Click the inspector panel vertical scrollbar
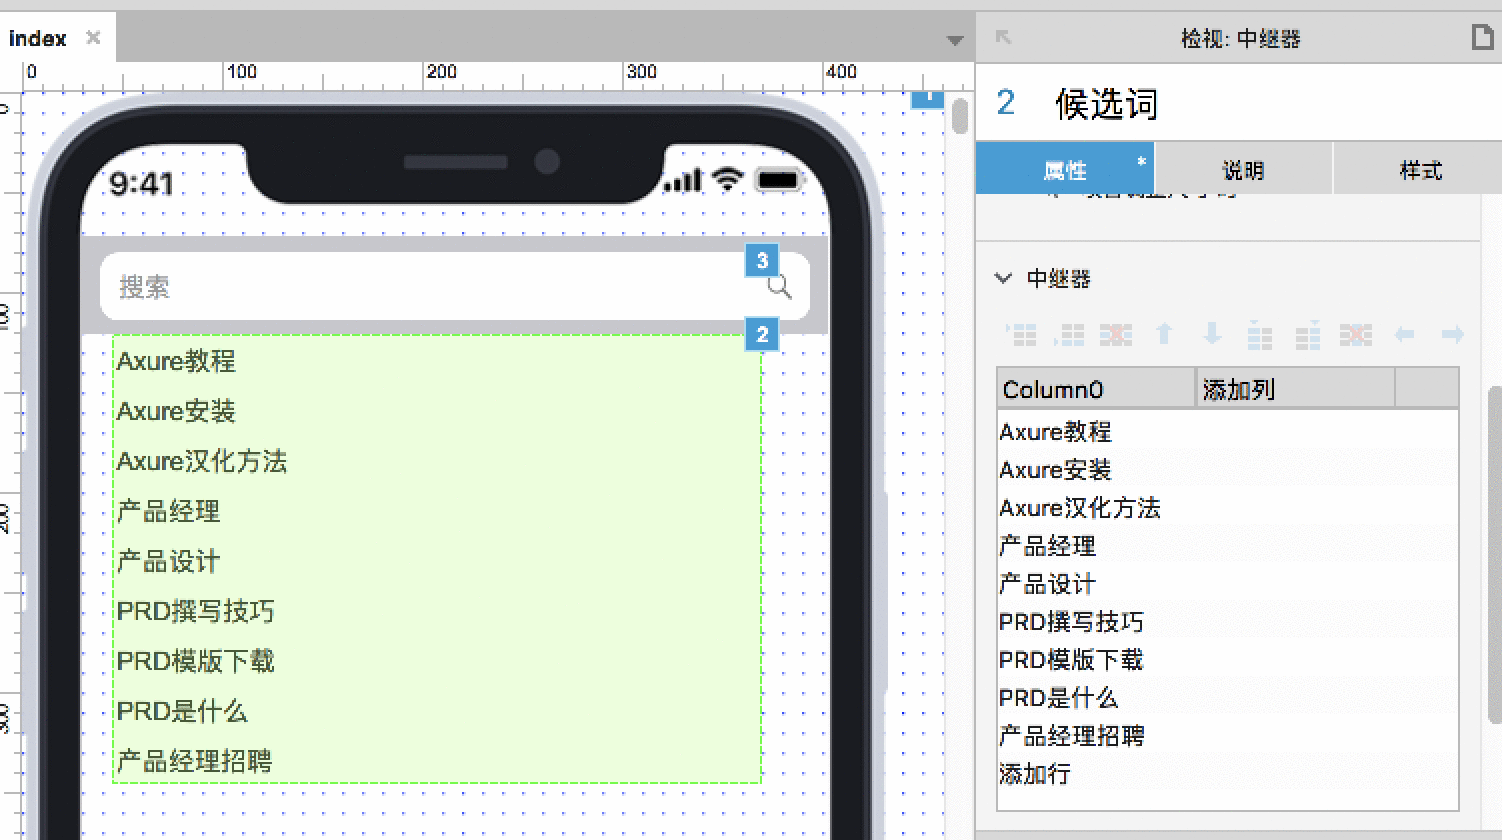1502x840 pixels. click(1495, 555)
